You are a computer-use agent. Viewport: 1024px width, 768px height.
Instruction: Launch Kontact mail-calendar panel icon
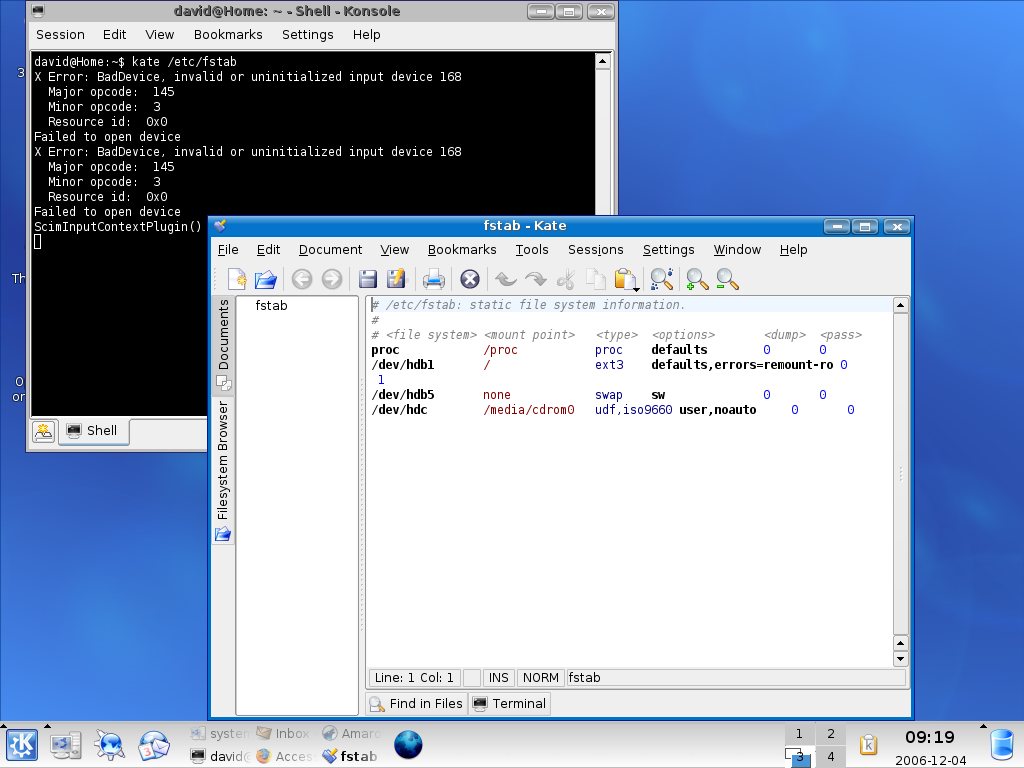click(153, 745)
